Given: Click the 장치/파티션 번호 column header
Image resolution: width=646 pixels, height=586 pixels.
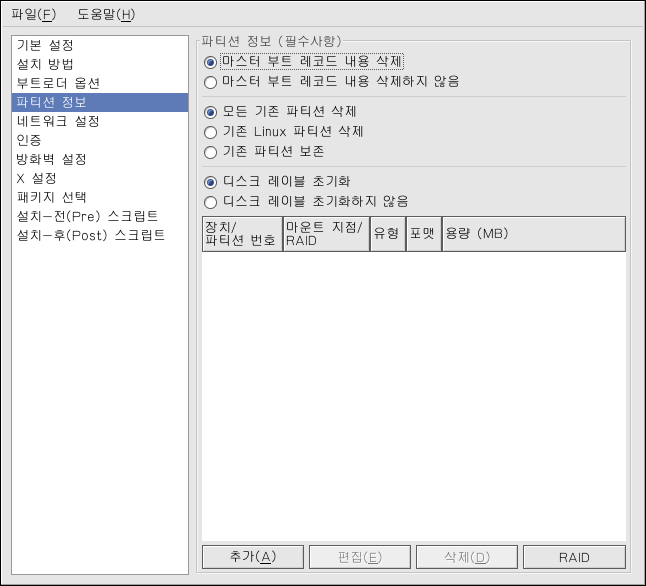Looking at the screenshot, I should pyautogui.click(x=241, y=234).
